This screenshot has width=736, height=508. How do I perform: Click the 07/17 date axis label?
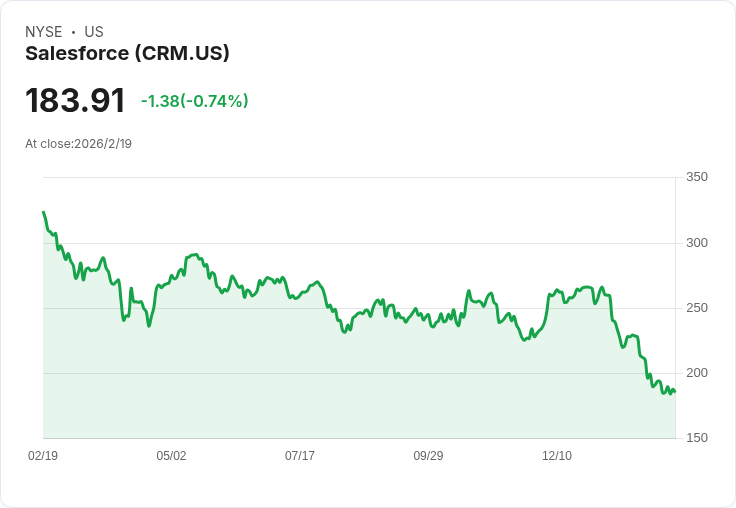click(299, 455)
